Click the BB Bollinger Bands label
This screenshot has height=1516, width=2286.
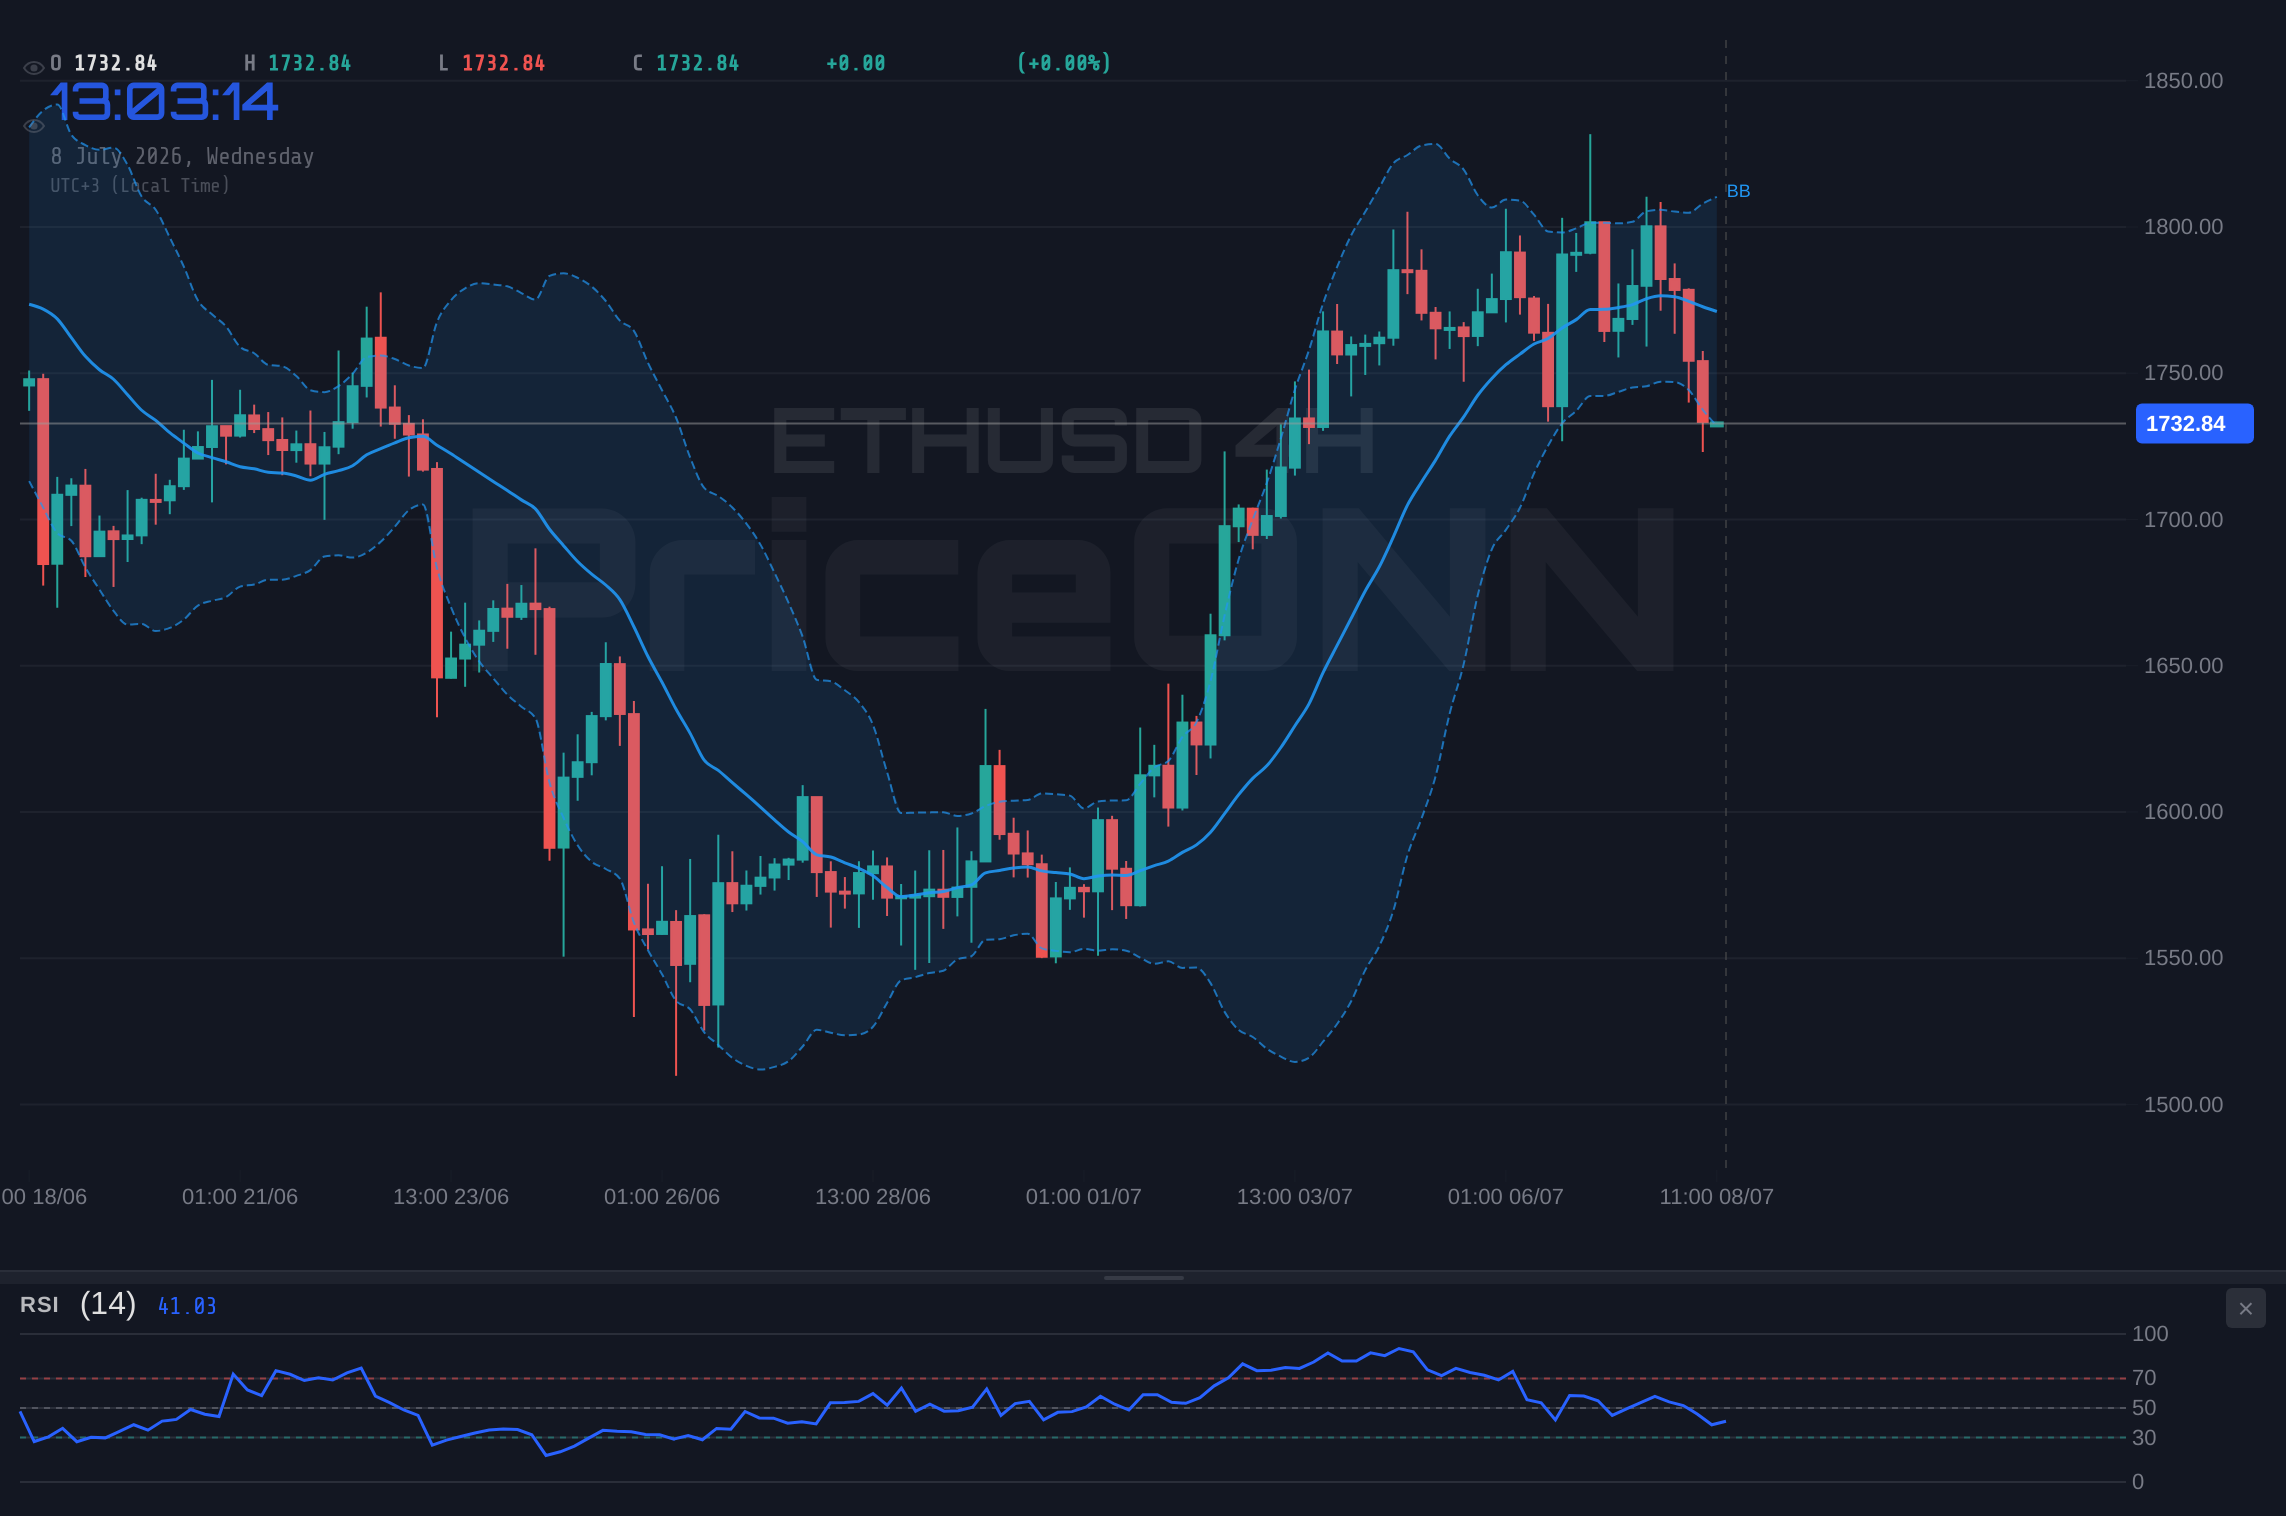coord(1738,191)
